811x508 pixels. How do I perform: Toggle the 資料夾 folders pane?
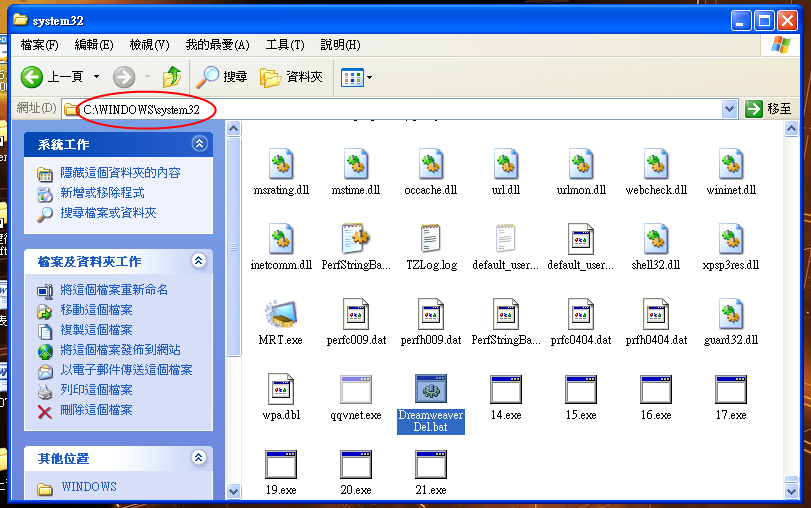pyautogui.click(x=291, y=77)
